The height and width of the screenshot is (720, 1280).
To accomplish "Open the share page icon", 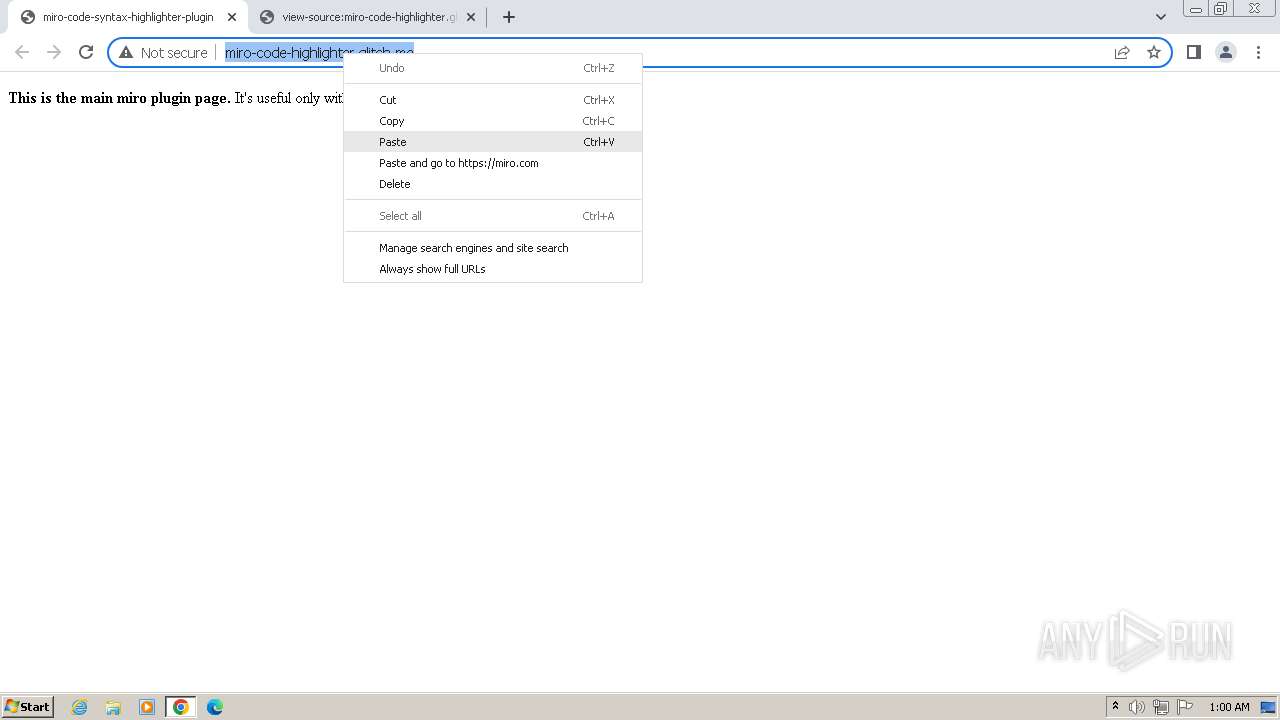I will point(1122,52).
